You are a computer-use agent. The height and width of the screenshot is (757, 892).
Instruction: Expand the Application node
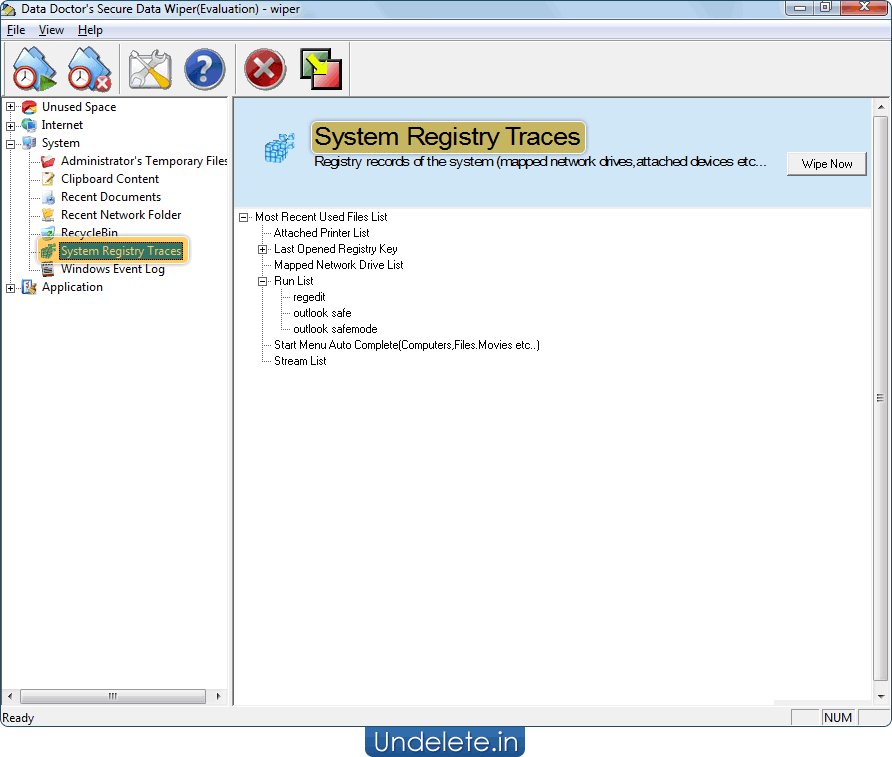pyautogui.click(x=10, y=288)
